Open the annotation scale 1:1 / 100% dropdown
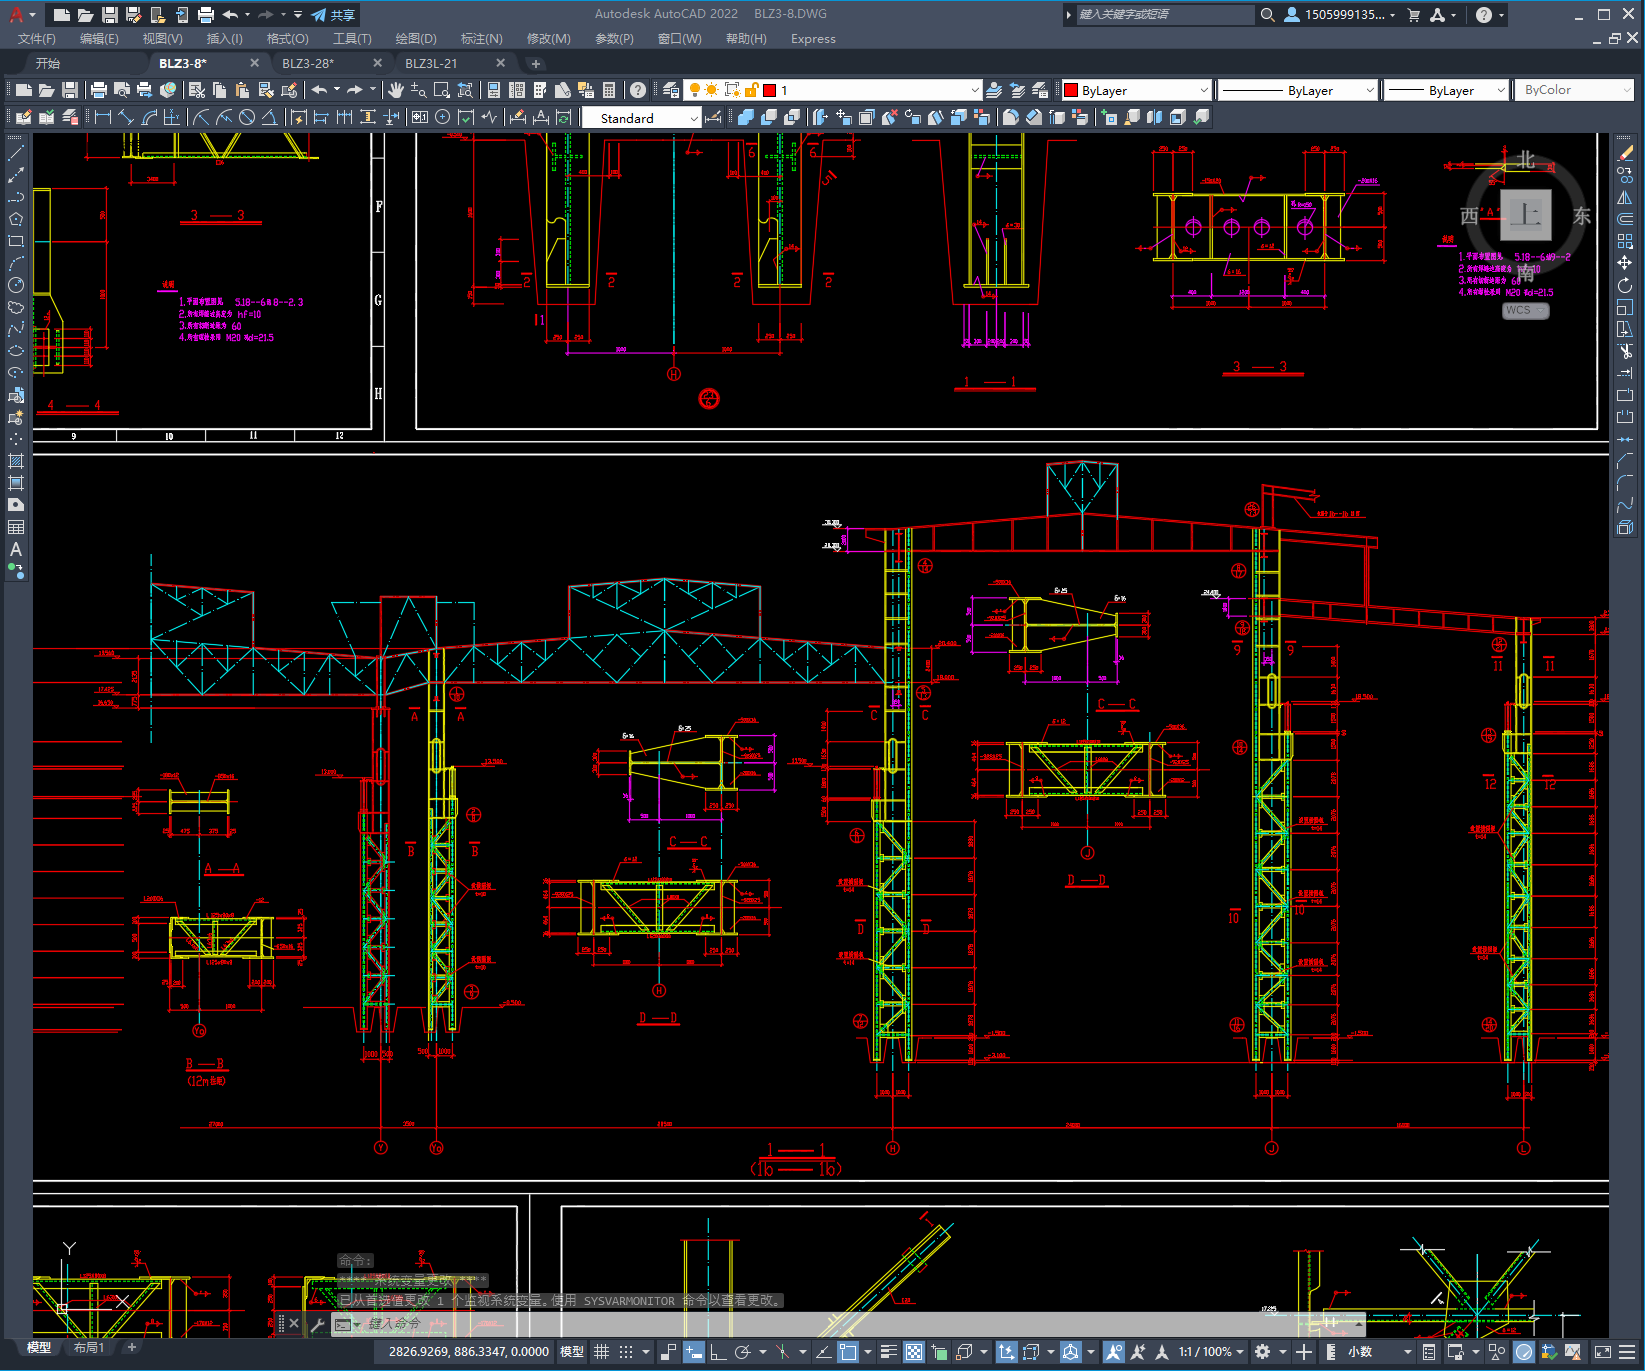 click(1211, 1352)
